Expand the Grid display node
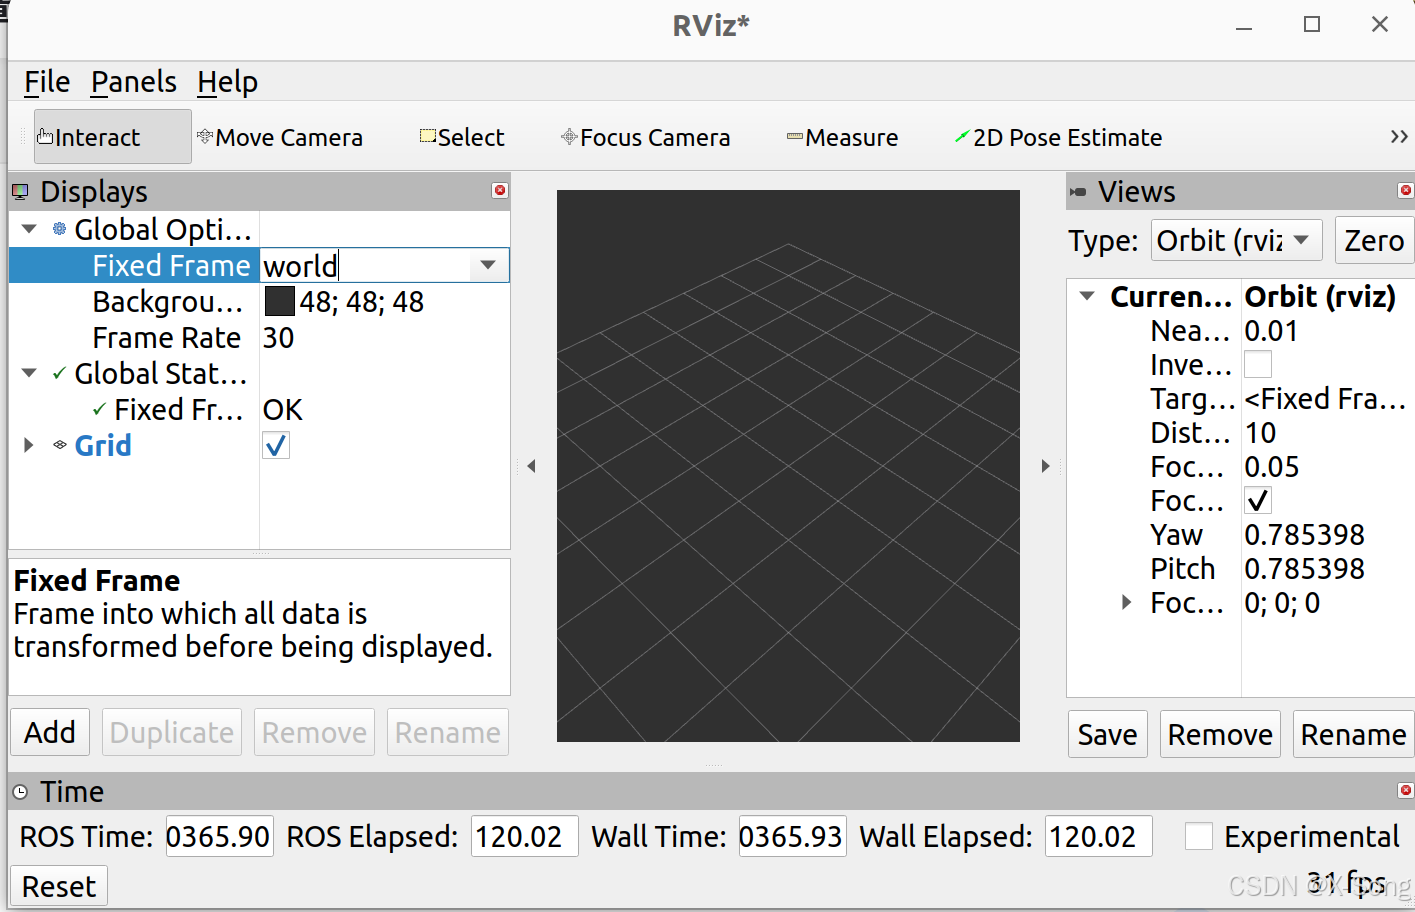The width and height of the screenshot is (1415, 912). tap(29, 445)
